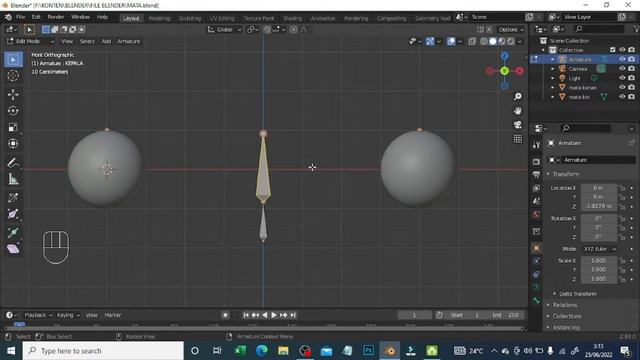This screenshot has height=360, width=640.
Task: Click the Marker button in timeline
Action: (x=113, y=315)
